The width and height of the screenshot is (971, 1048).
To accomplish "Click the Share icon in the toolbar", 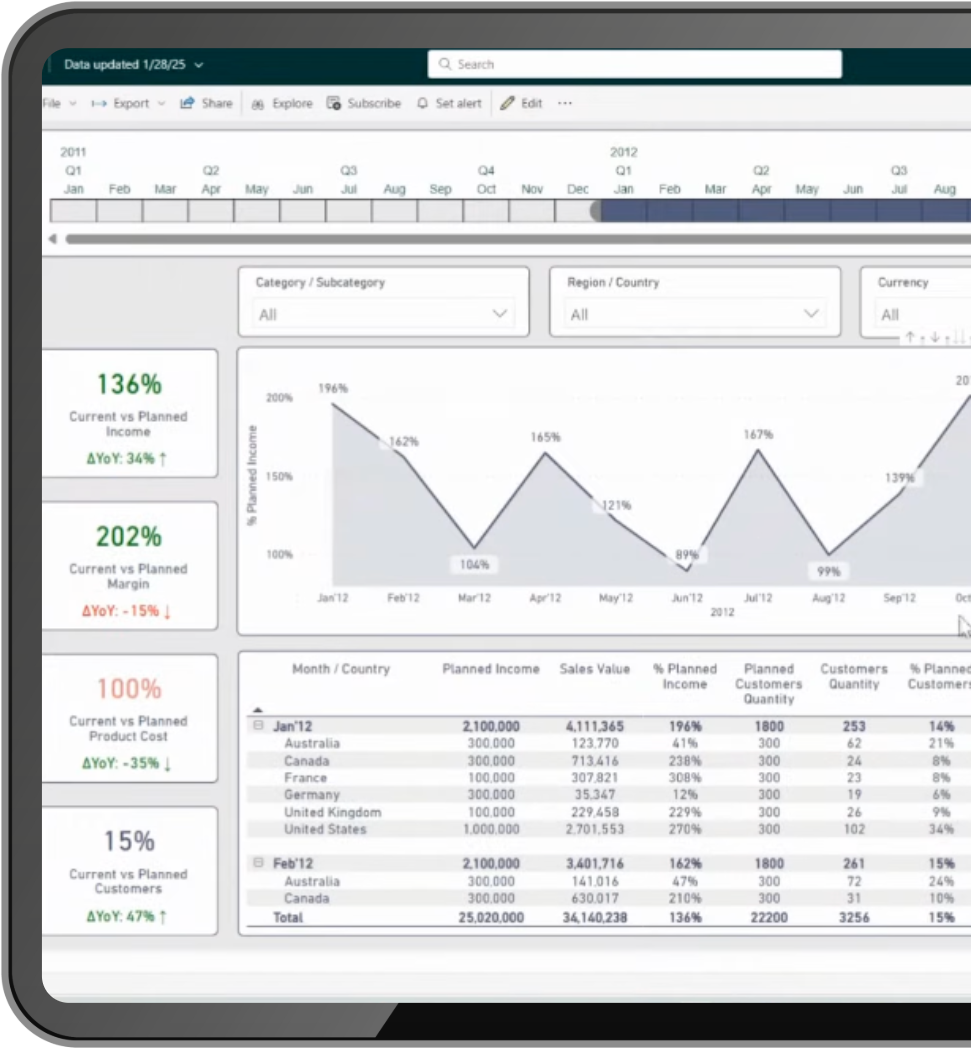I will (x=187, y=103).
